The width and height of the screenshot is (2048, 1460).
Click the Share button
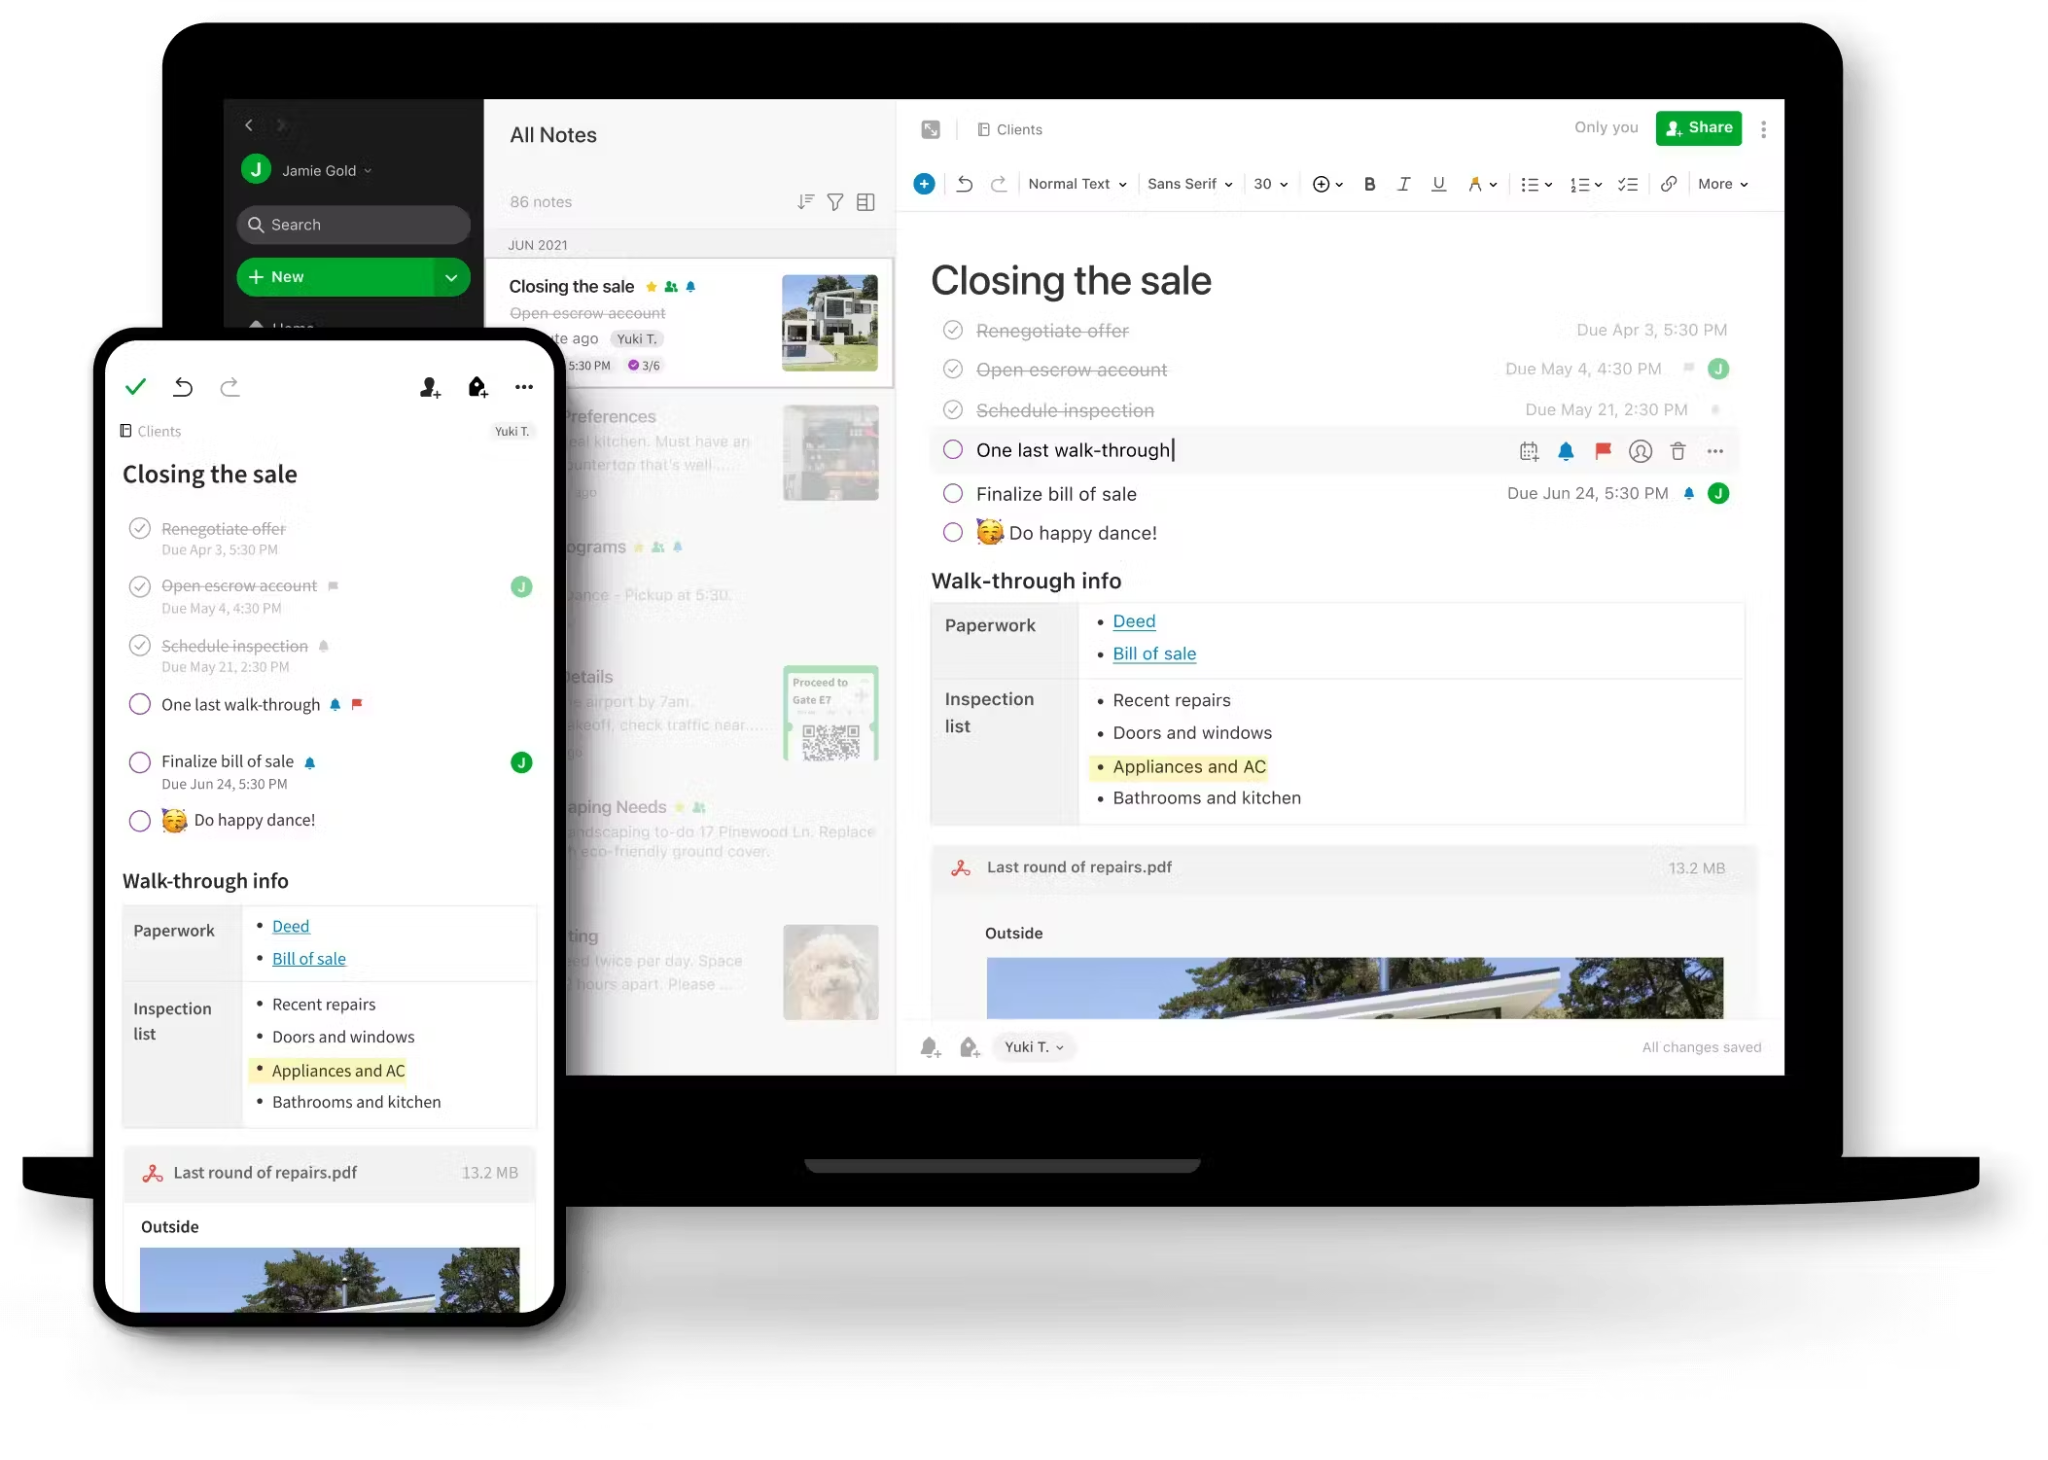1699,126
